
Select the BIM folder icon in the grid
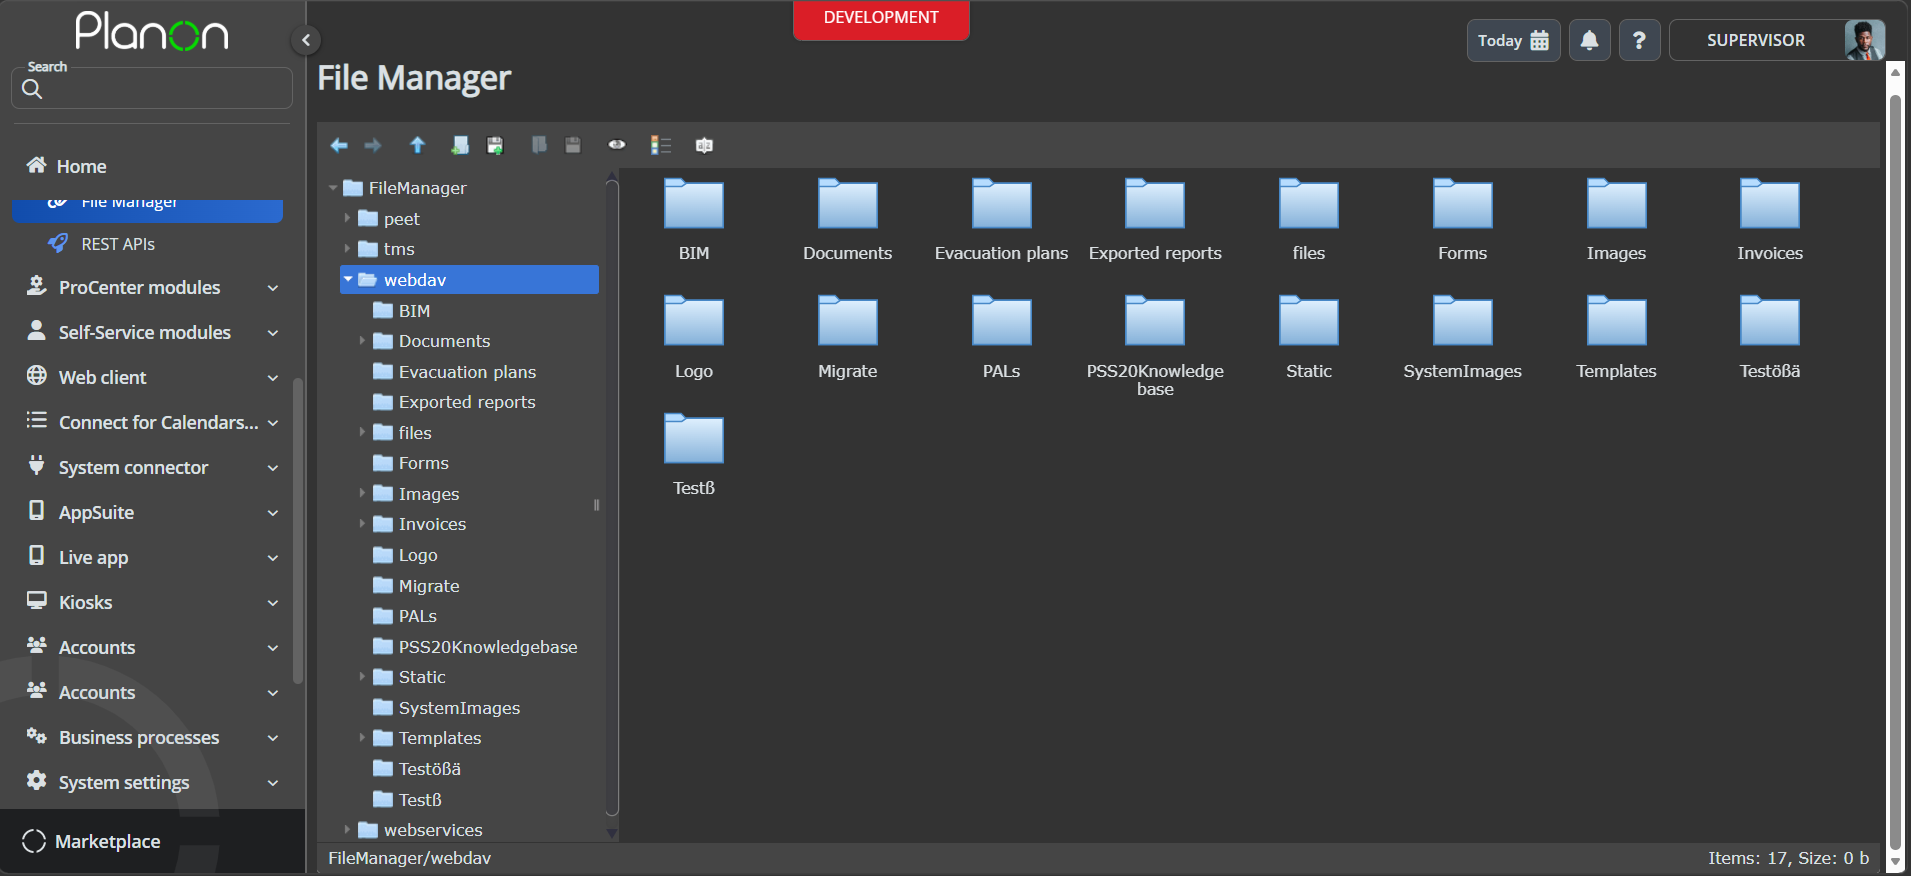coord(694,204)
